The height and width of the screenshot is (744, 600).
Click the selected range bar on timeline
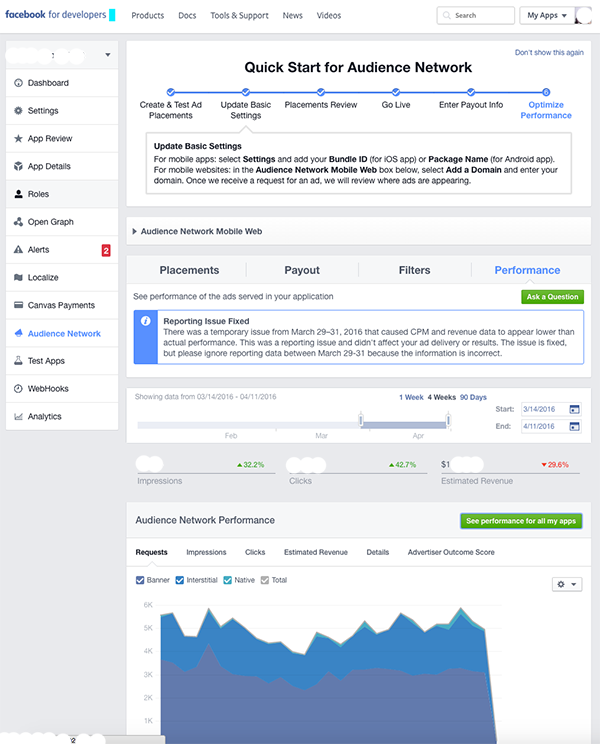coord(405,426)
